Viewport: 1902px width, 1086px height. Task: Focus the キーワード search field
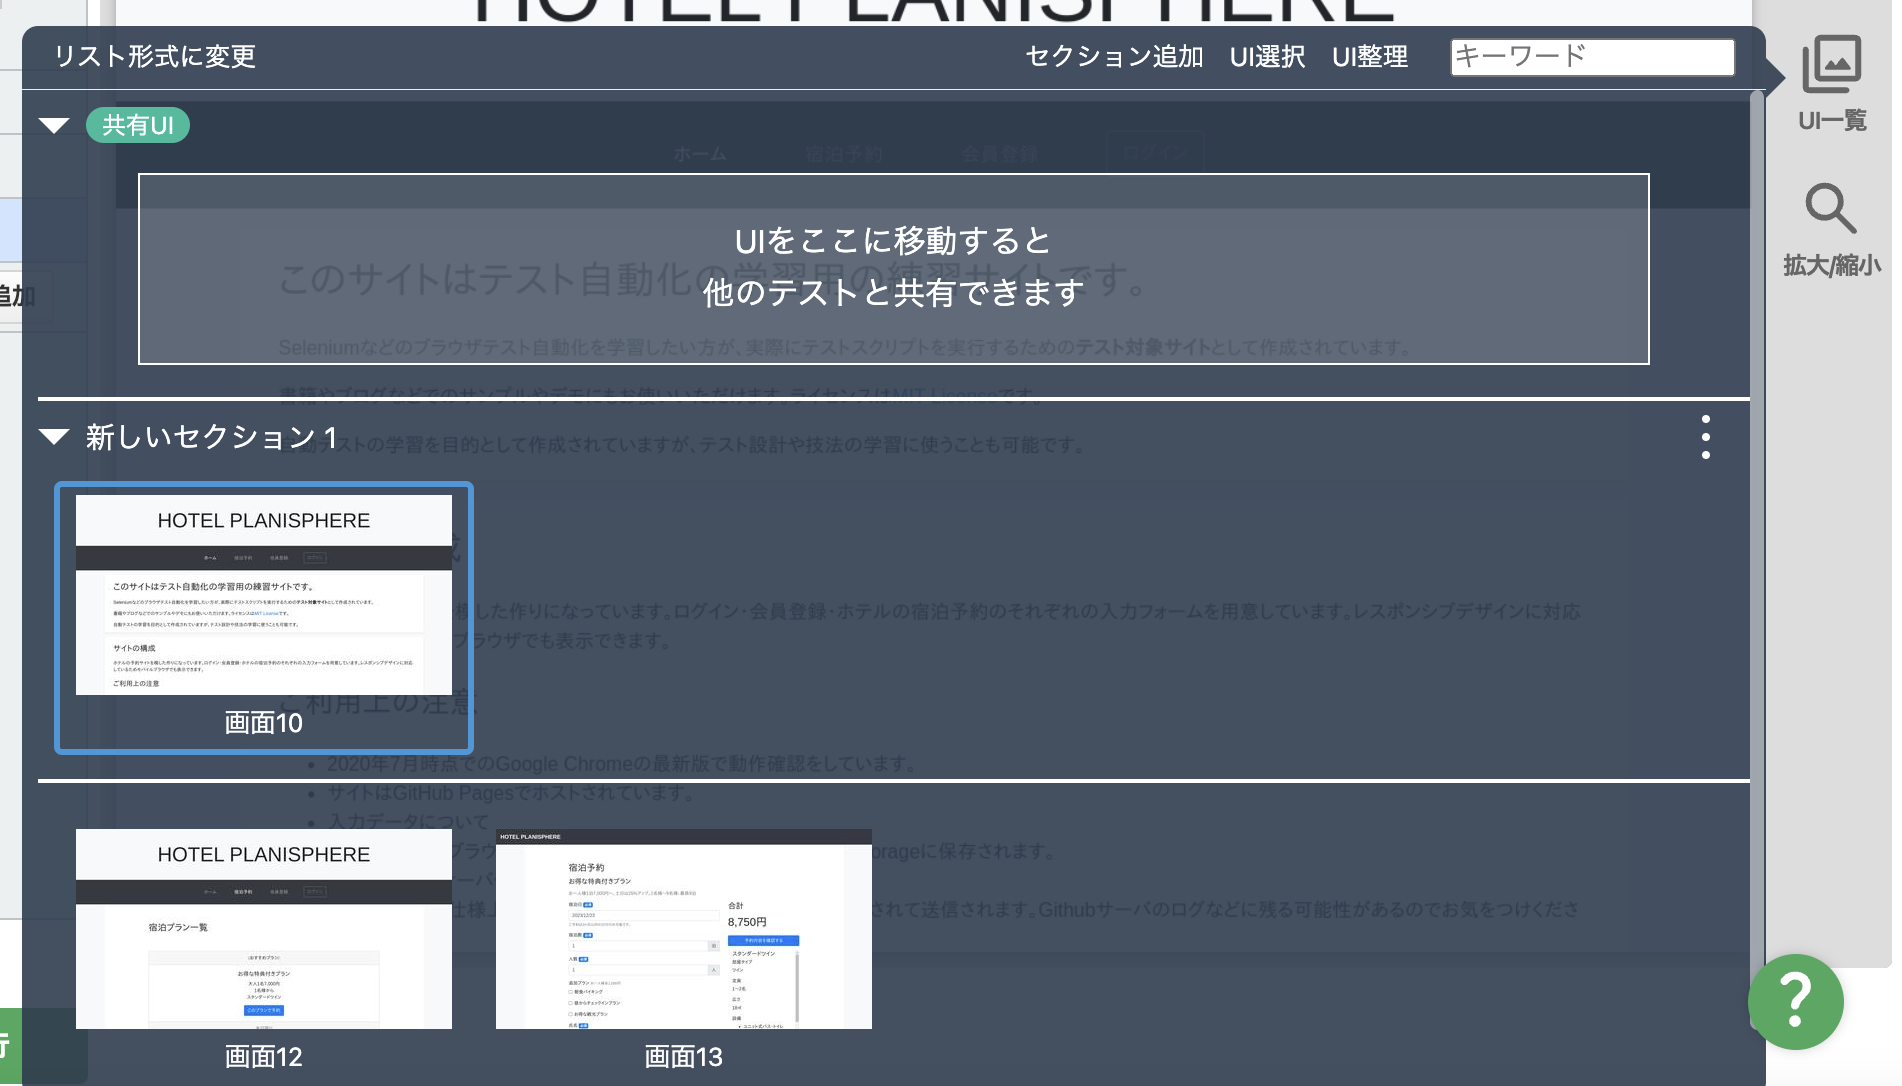[1592, 56]
